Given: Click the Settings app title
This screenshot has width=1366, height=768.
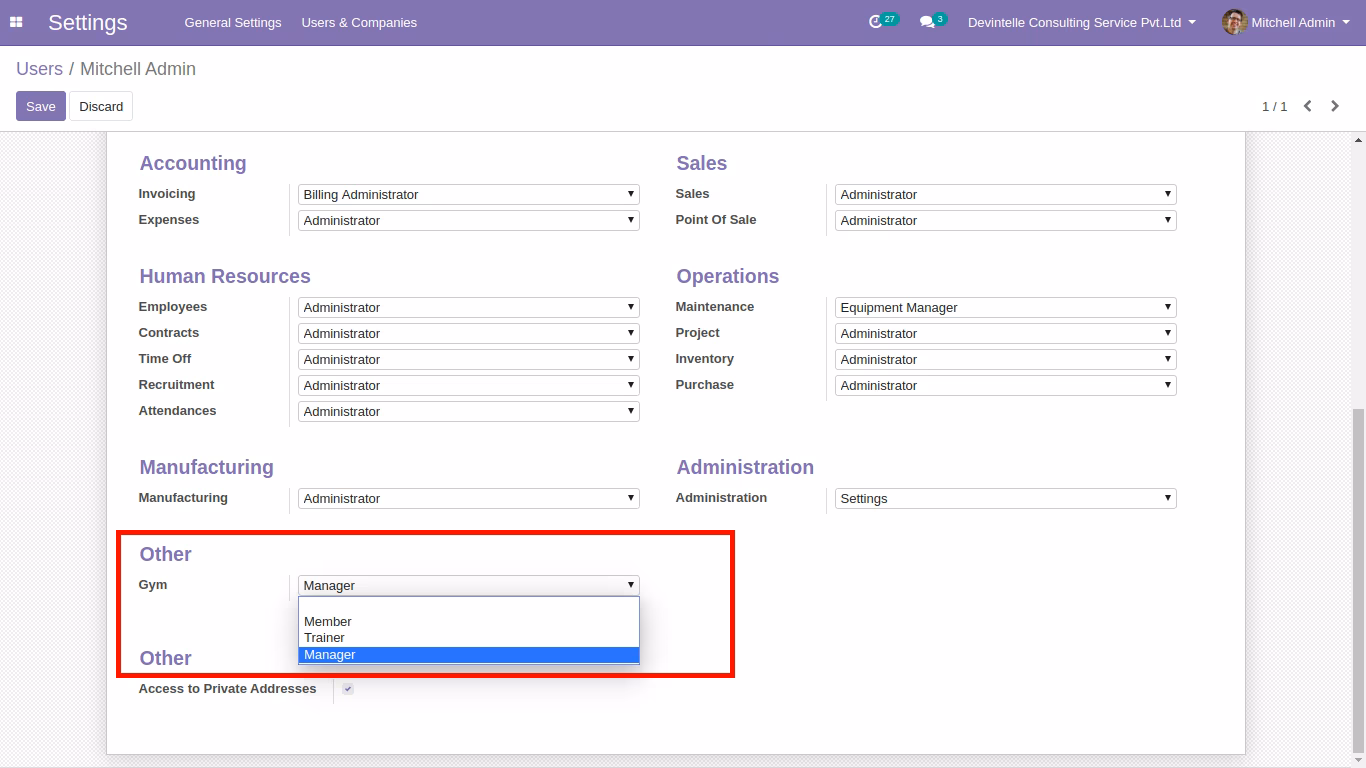Looking at the screenshot, I should click(88, 22).
